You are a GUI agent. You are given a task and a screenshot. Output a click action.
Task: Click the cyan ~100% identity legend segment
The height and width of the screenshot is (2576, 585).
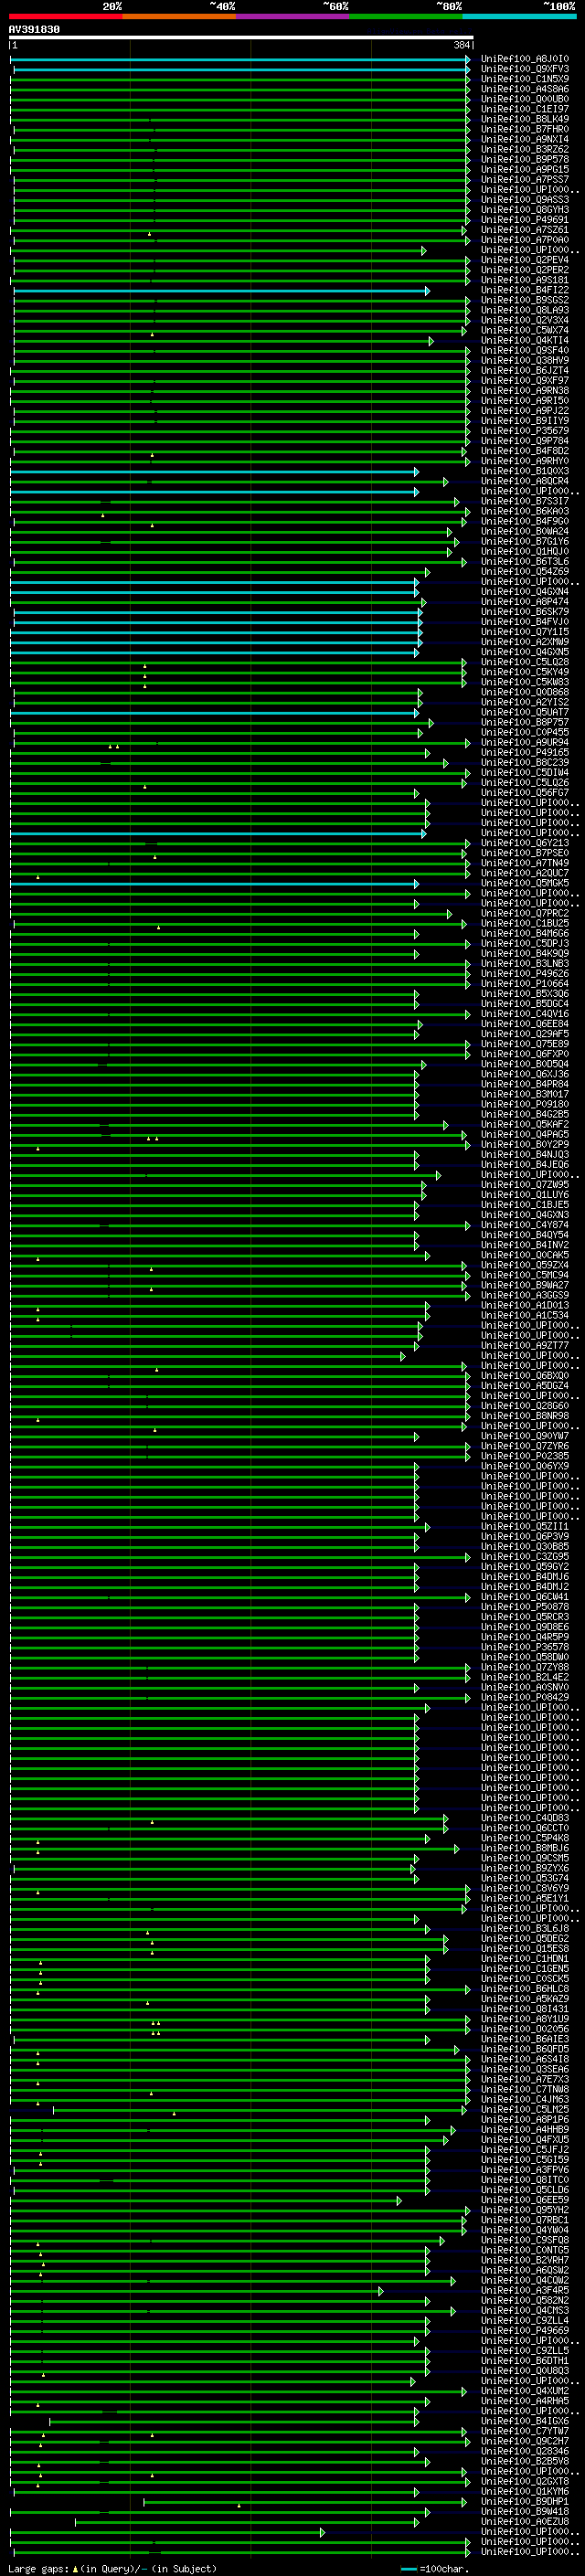519,16
